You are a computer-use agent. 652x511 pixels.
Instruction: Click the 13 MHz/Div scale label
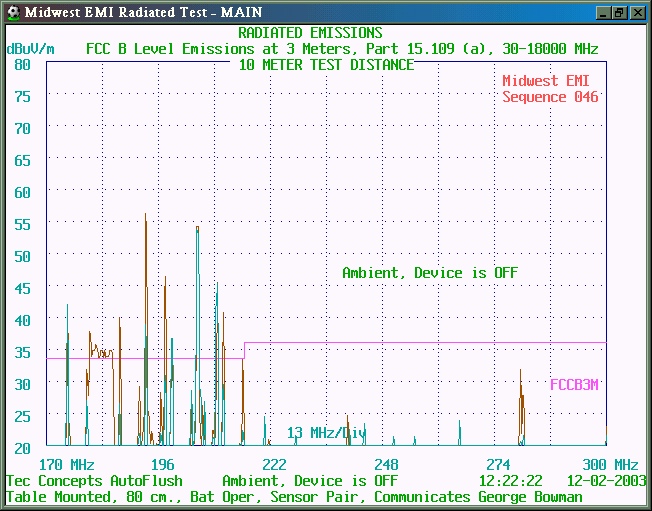coord(327,433)
